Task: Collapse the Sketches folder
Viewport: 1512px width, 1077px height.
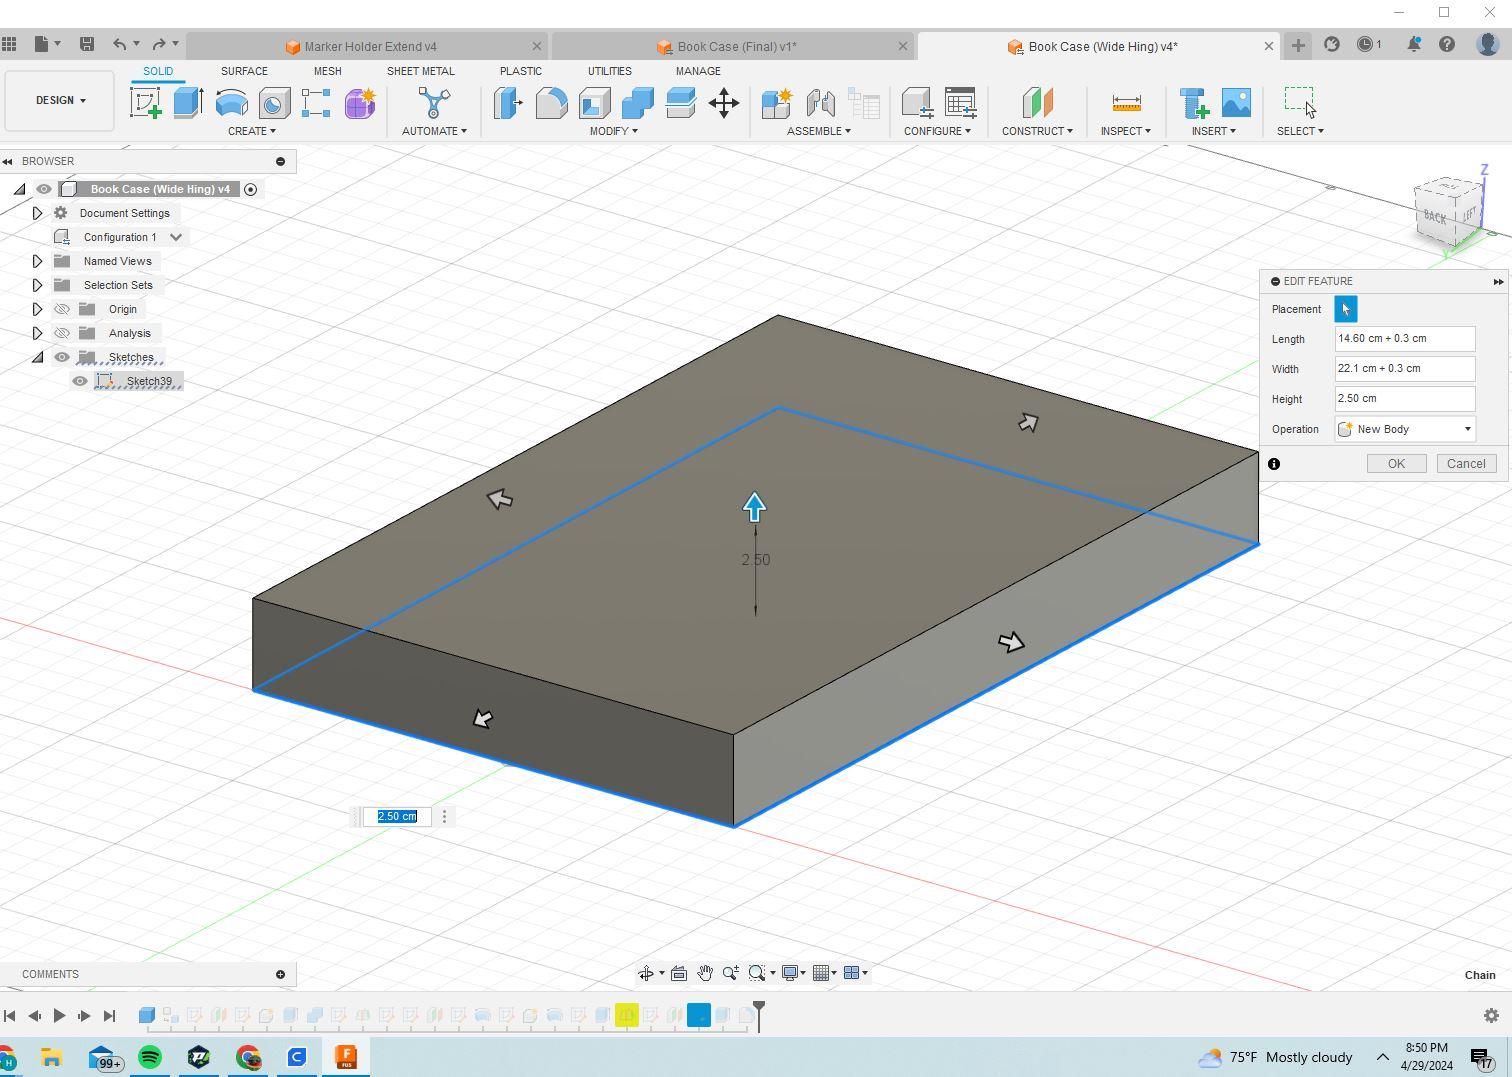Action: pyautogui.click(x=37, y=357)
